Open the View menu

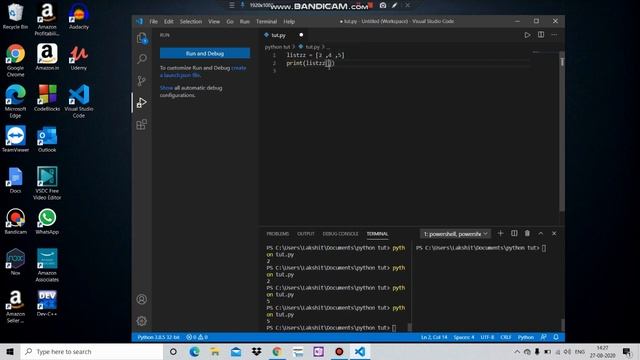point(214,22)
